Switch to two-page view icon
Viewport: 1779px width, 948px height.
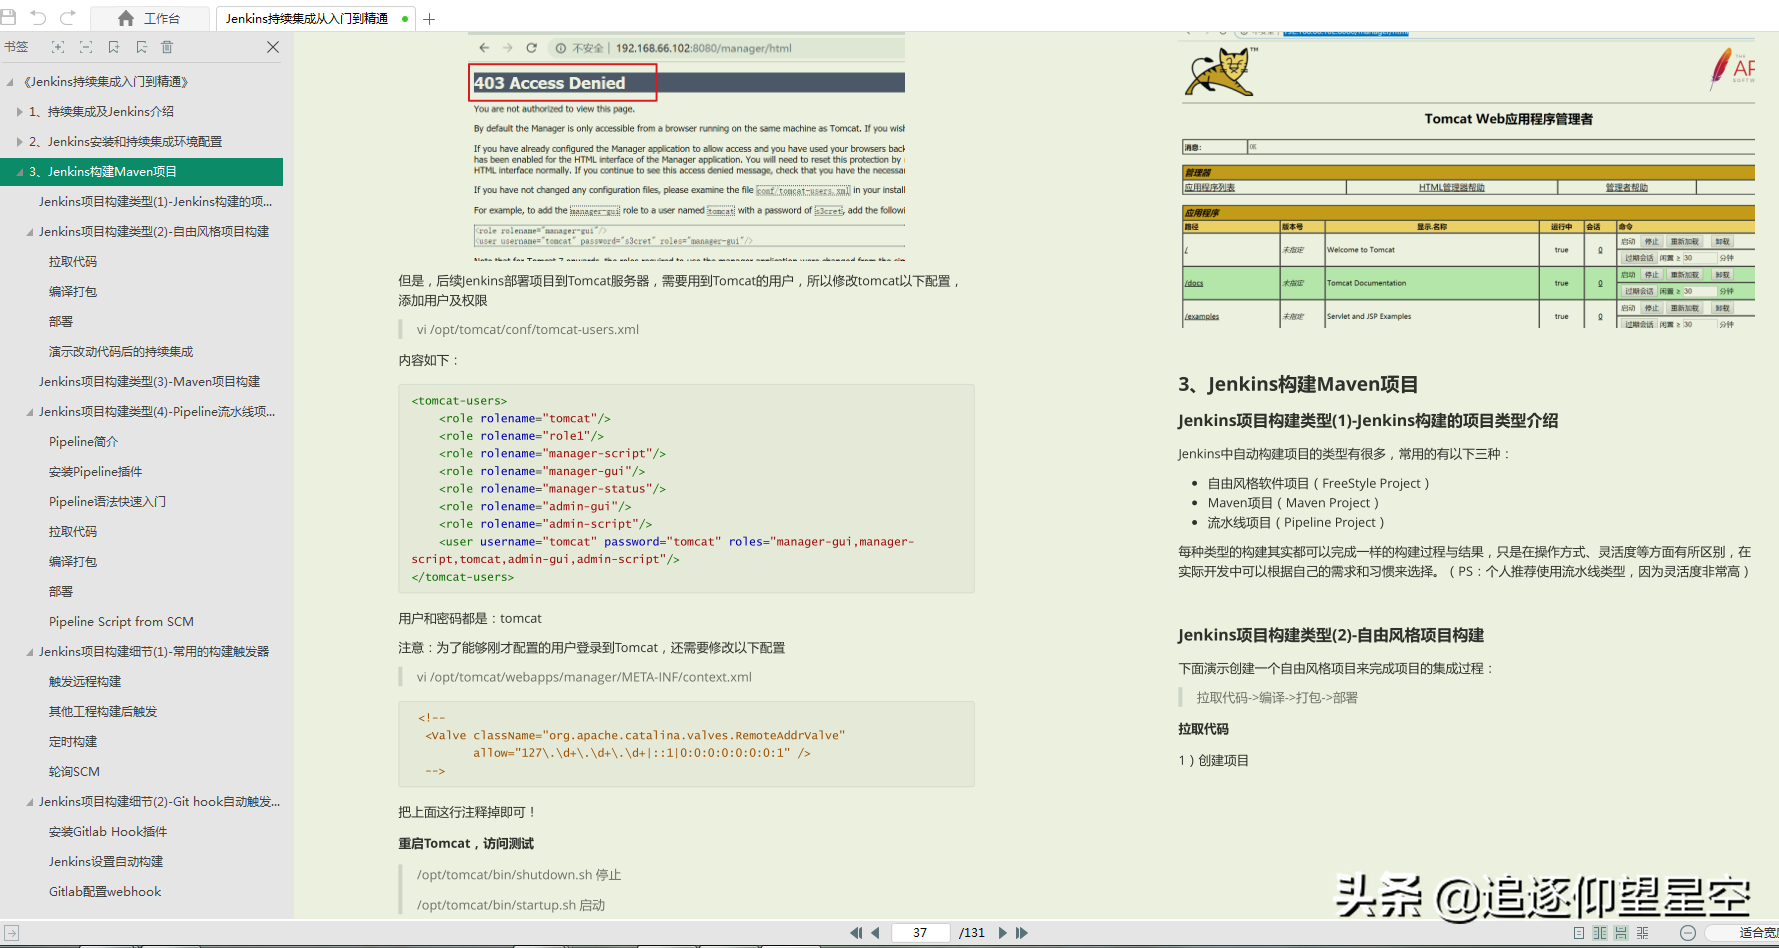tap(1600, 933)
